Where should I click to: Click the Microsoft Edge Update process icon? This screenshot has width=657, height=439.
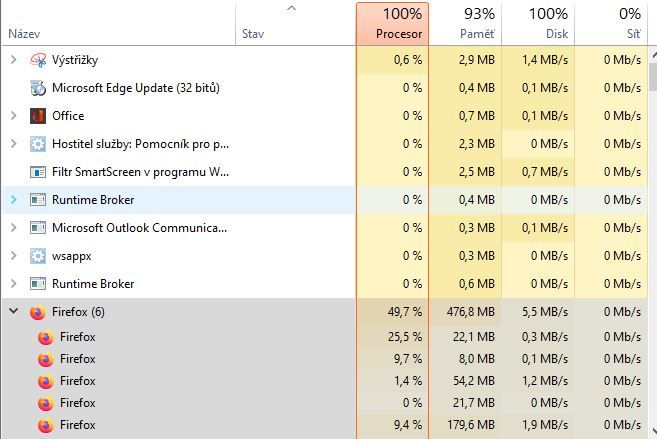coord(38,88)
